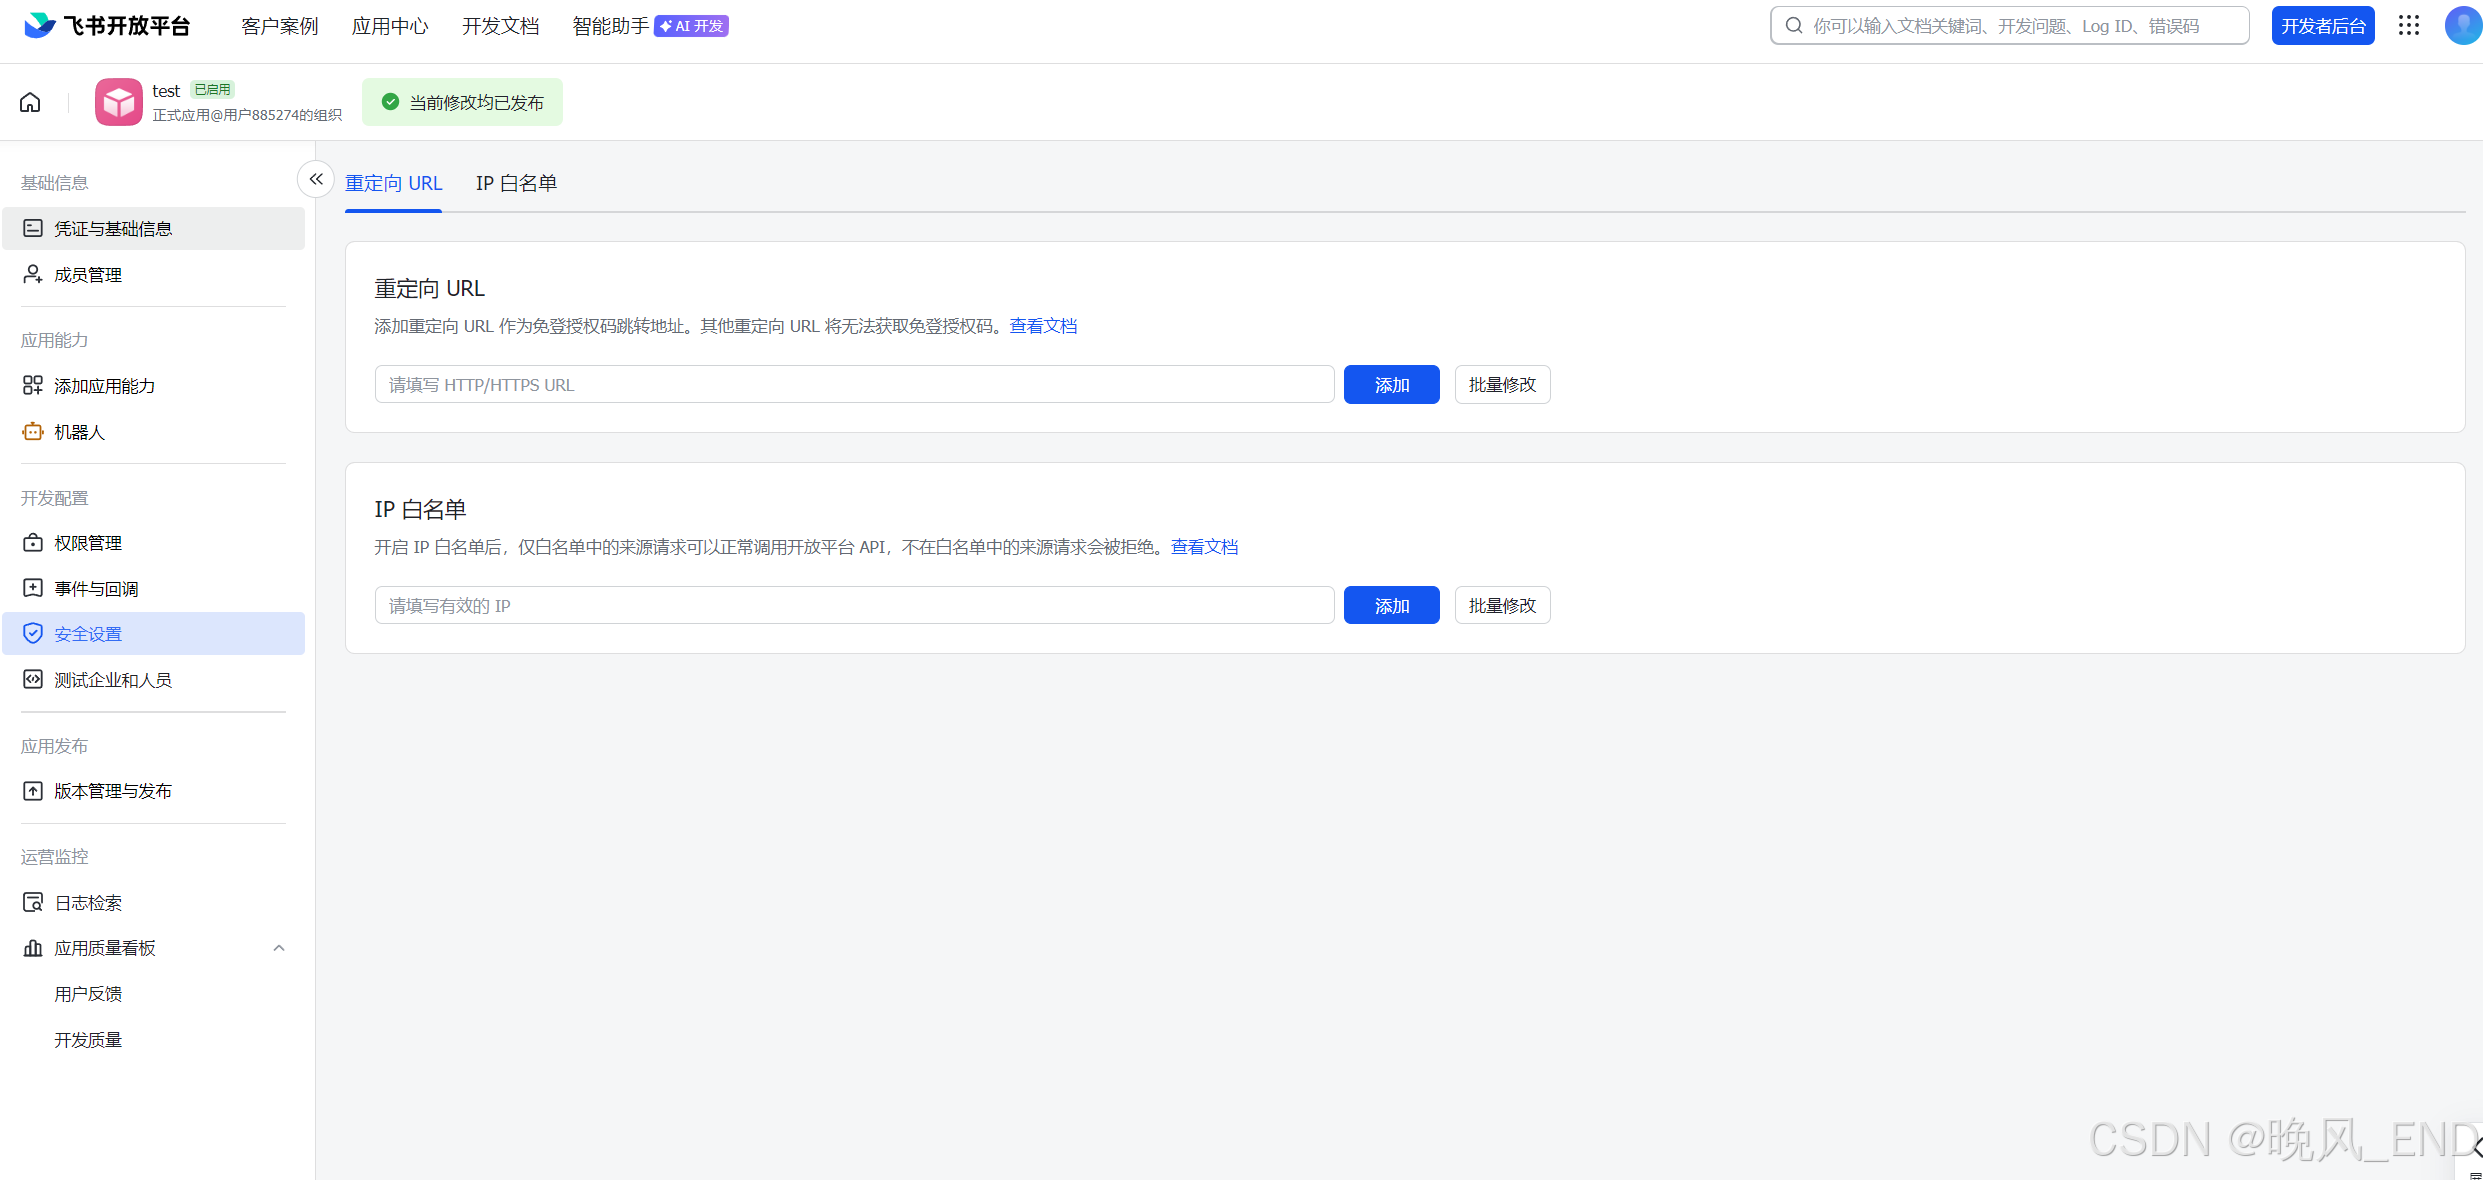Collapse the left sidebar with double-chevron
The height and width of the screenshot is (1180, 2483).
[316, 179]
